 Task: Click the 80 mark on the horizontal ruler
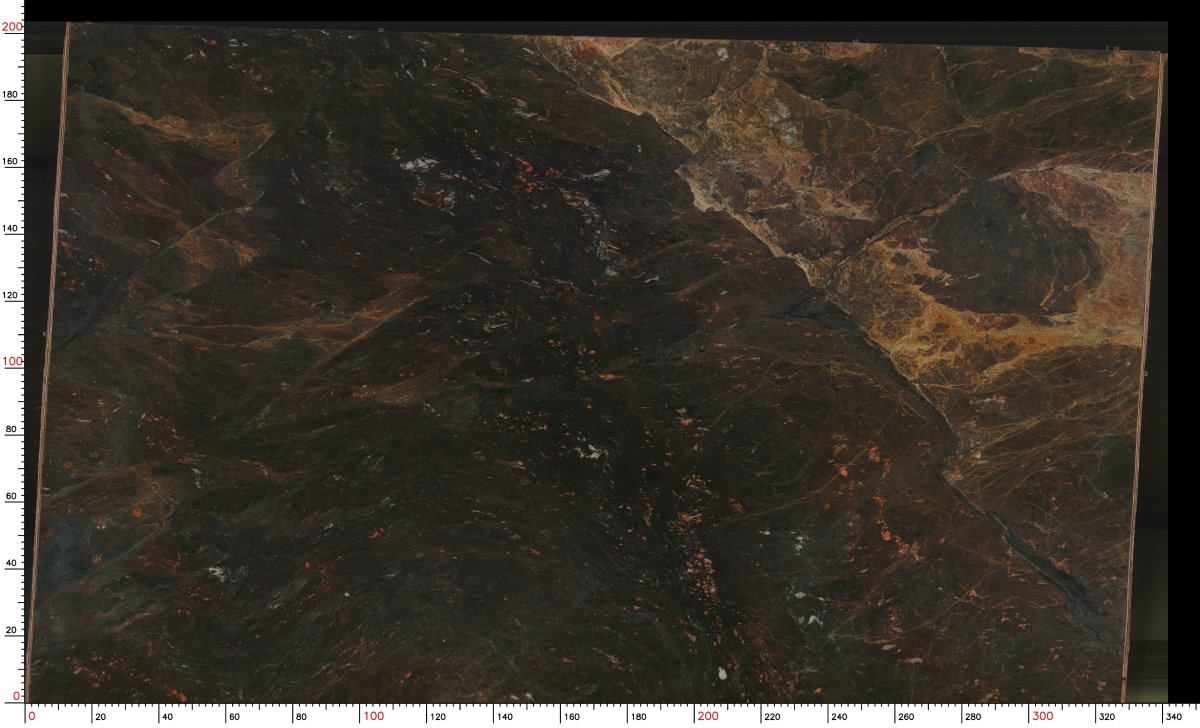(x=302, y=717)
